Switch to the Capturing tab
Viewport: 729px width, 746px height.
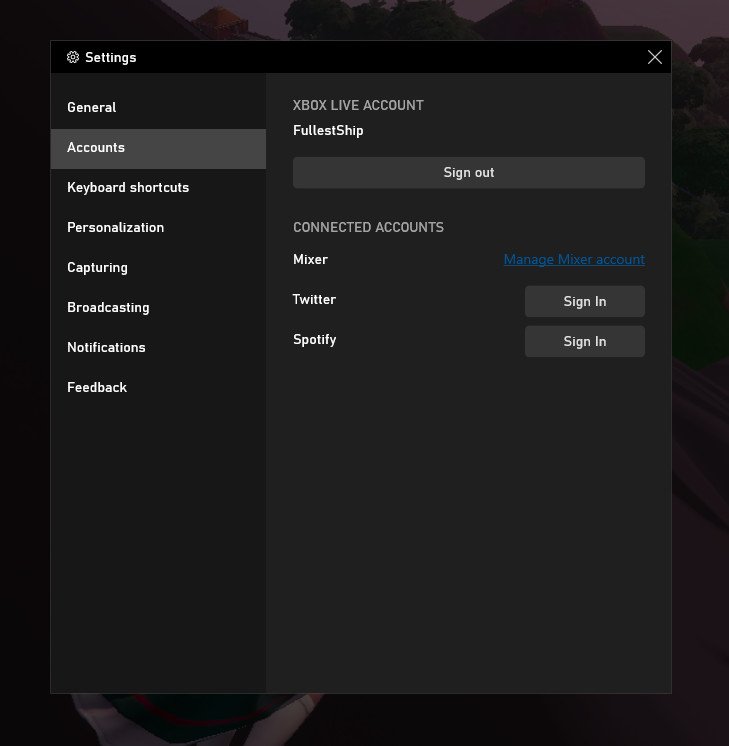tap(158, 267)
